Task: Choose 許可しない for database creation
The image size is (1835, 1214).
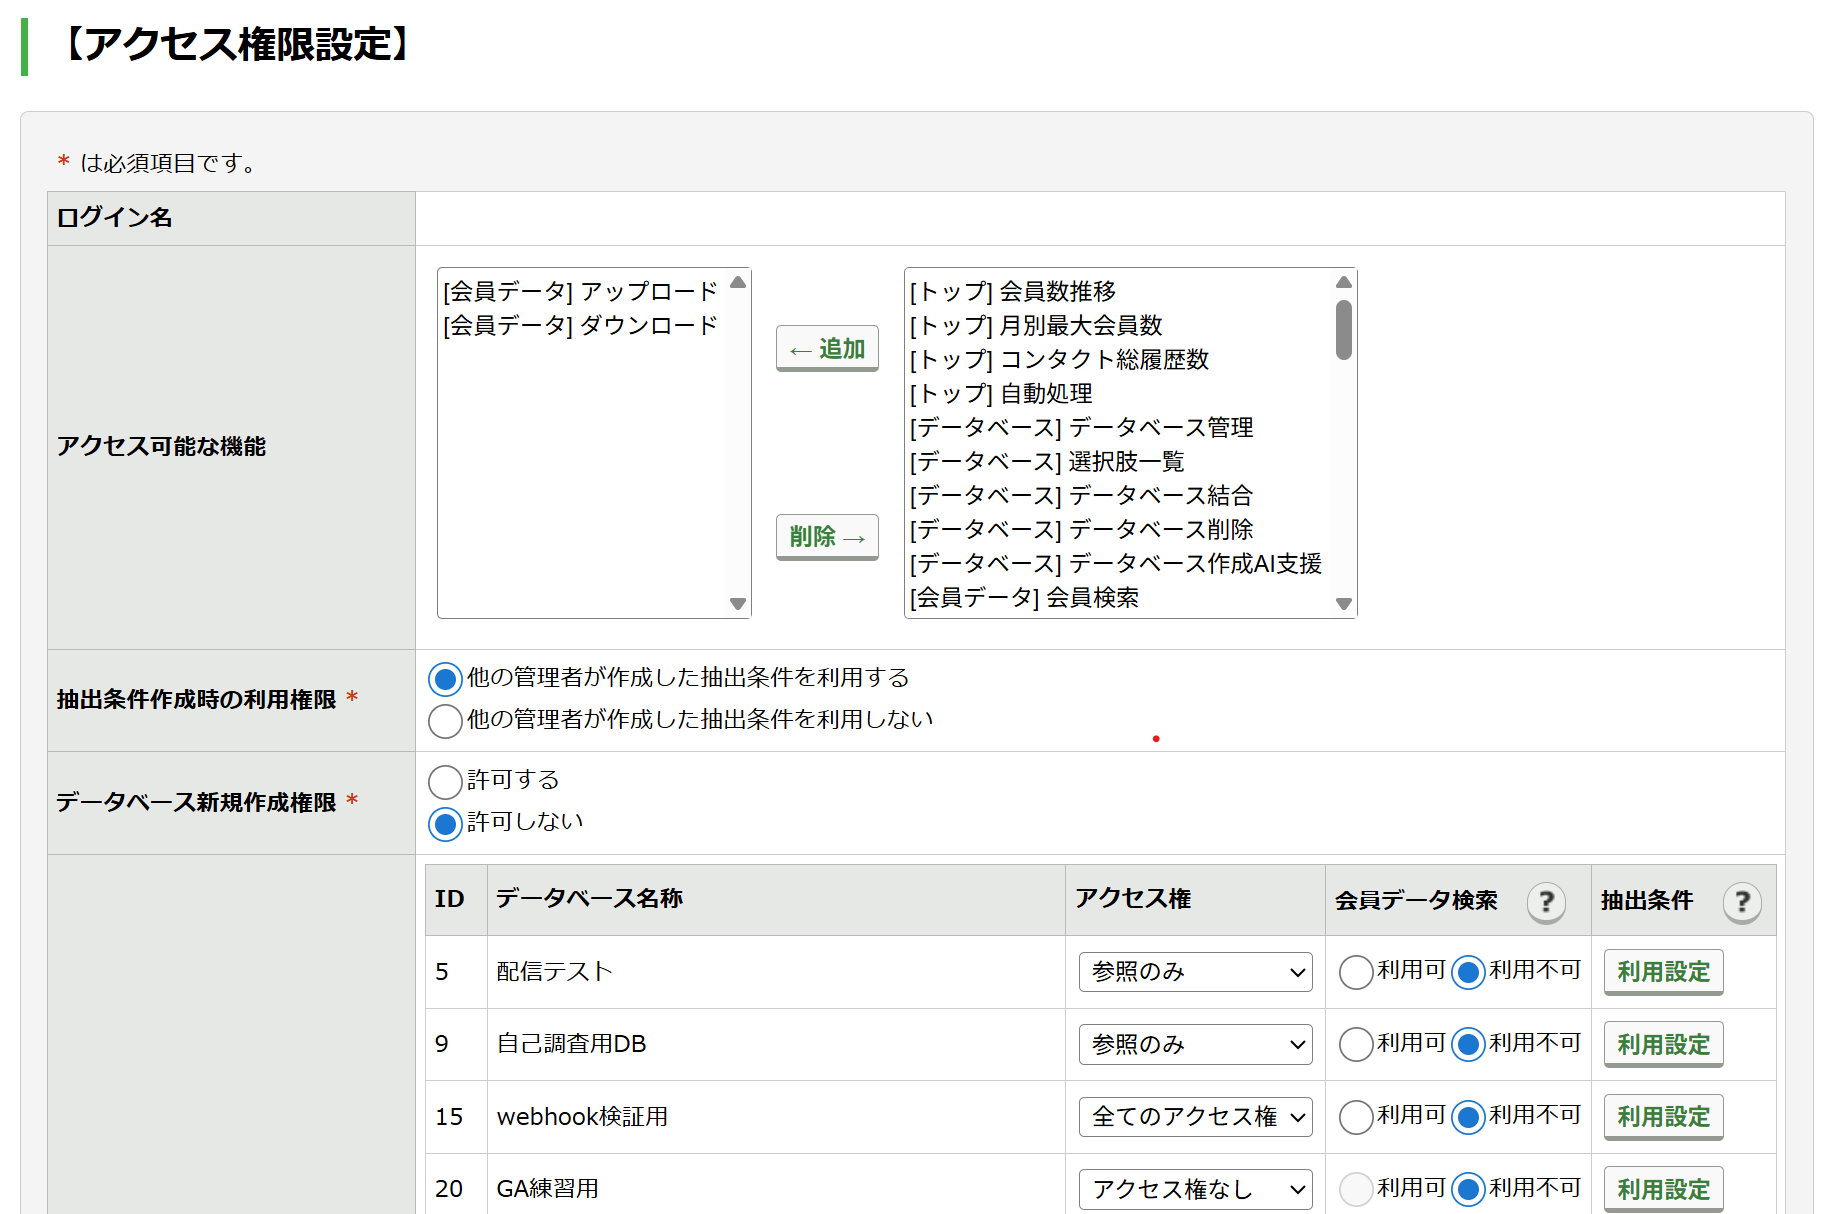Action: click(x=445, y=824)
